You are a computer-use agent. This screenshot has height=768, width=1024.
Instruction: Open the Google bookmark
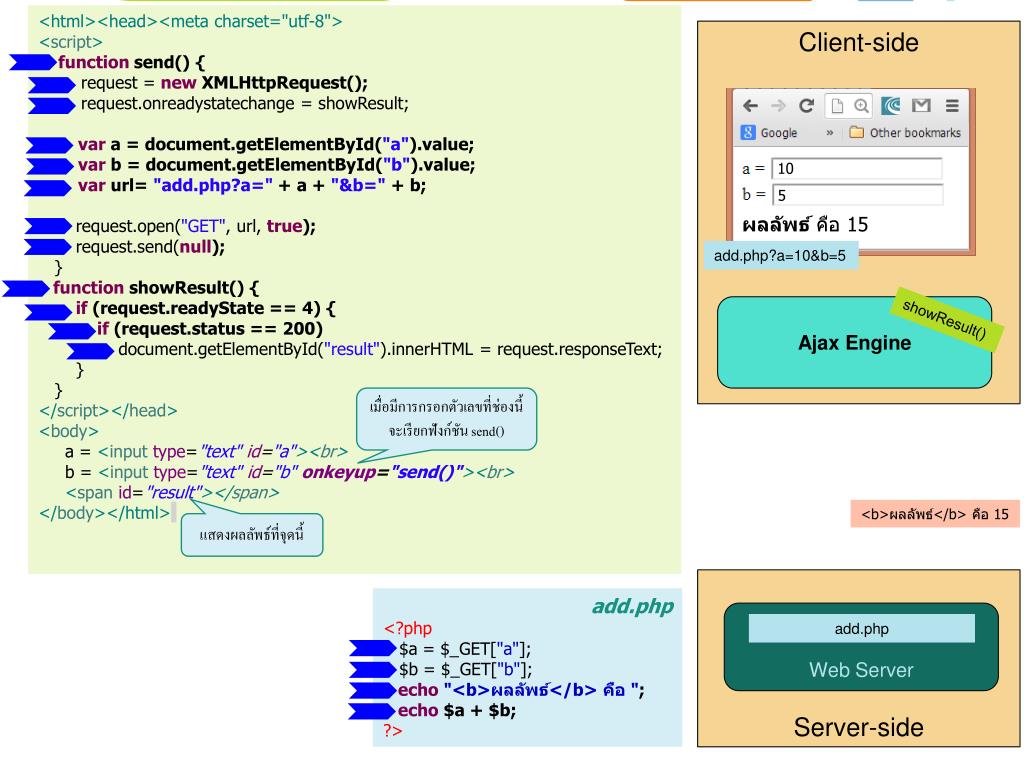coord(769,133)
